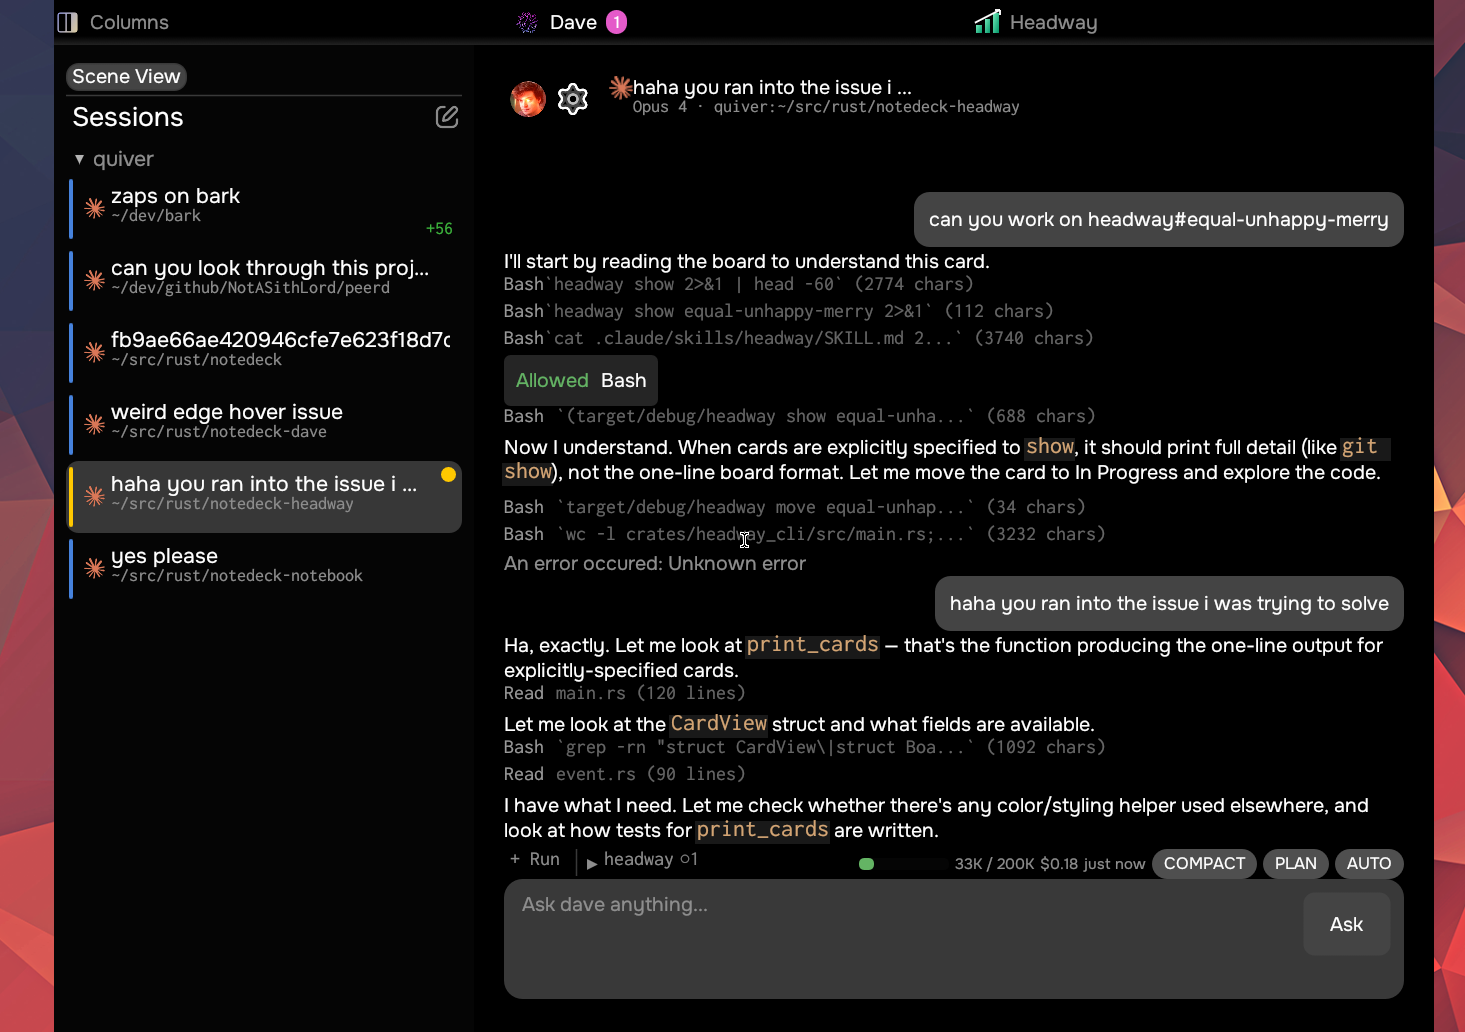Expand Read main.rs tool output

[x=625, y=693]
